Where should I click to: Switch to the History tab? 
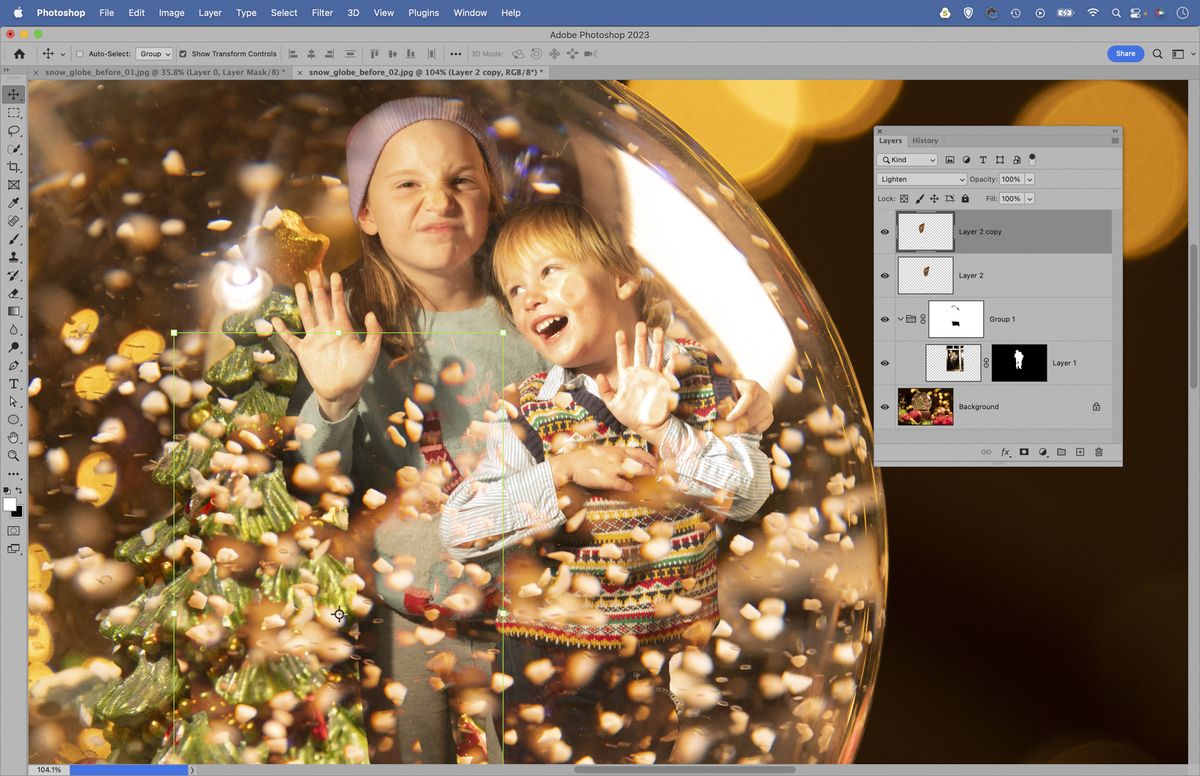(925, 141)
